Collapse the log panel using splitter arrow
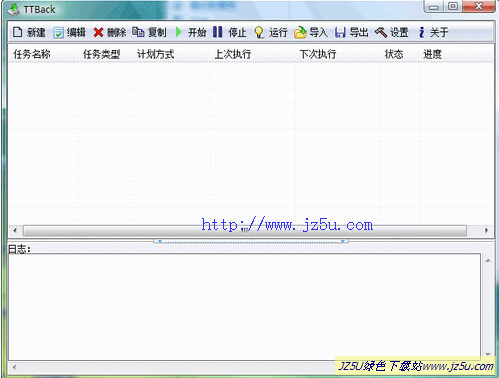Screen dimensions: 499x378 tap(251, 241)
